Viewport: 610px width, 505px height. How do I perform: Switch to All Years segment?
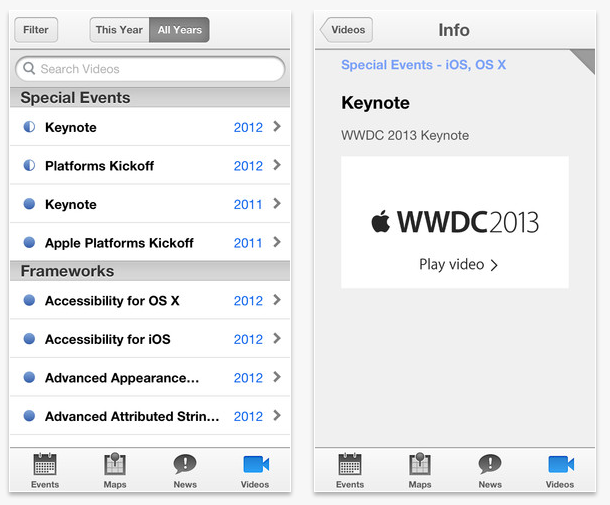(x=179, y=30)
